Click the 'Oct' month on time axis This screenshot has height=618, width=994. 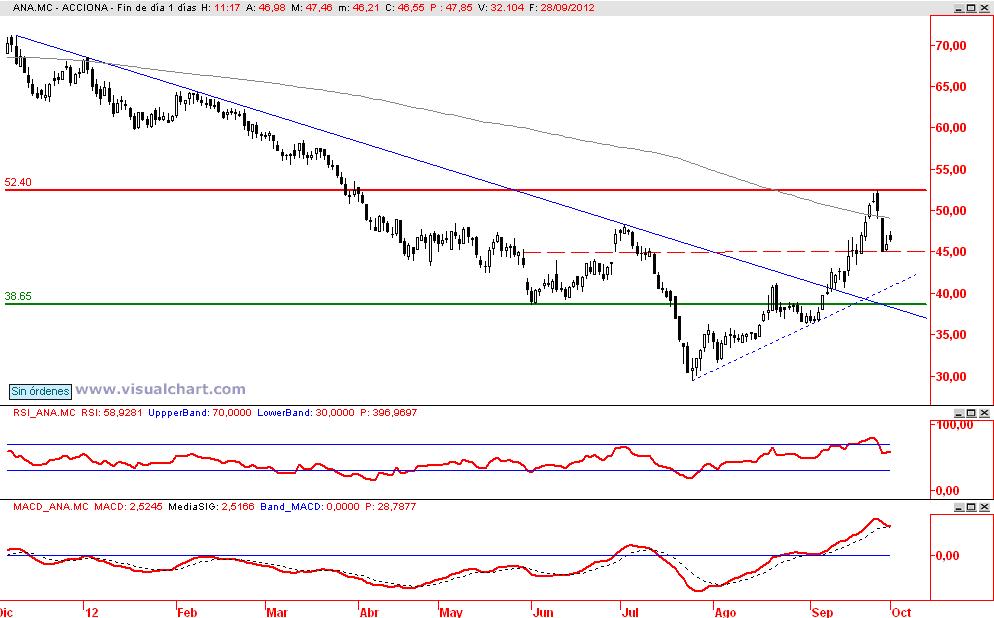(x=901, y=612)
